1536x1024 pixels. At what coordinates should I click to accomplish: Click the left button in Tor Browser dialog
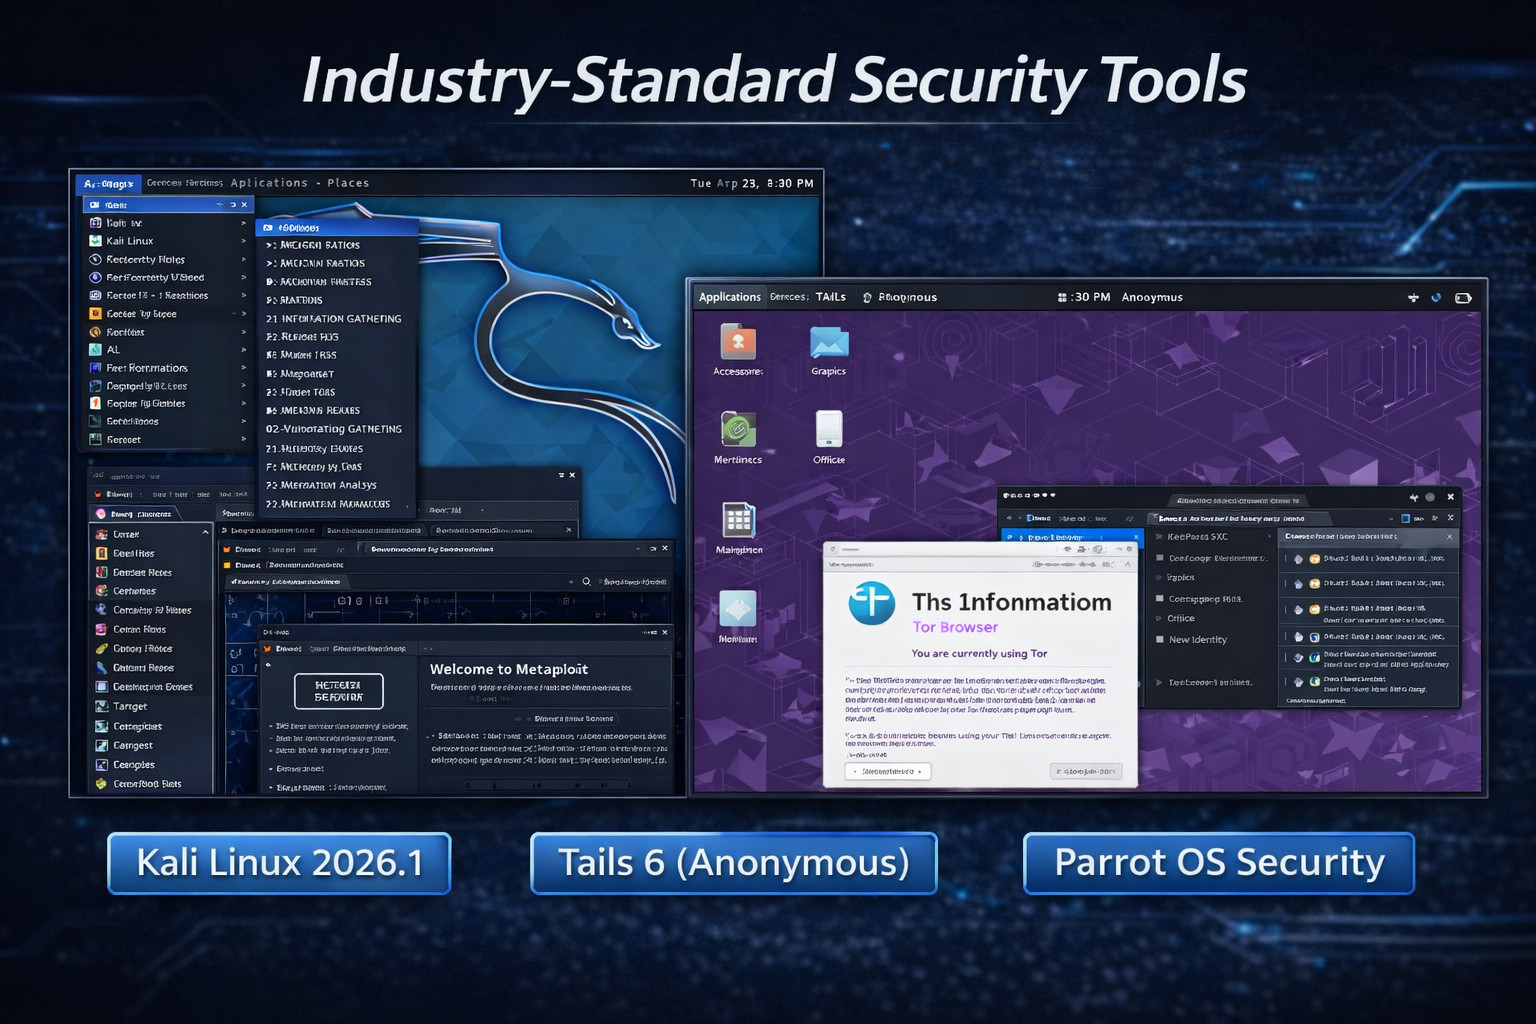point(888,771)
